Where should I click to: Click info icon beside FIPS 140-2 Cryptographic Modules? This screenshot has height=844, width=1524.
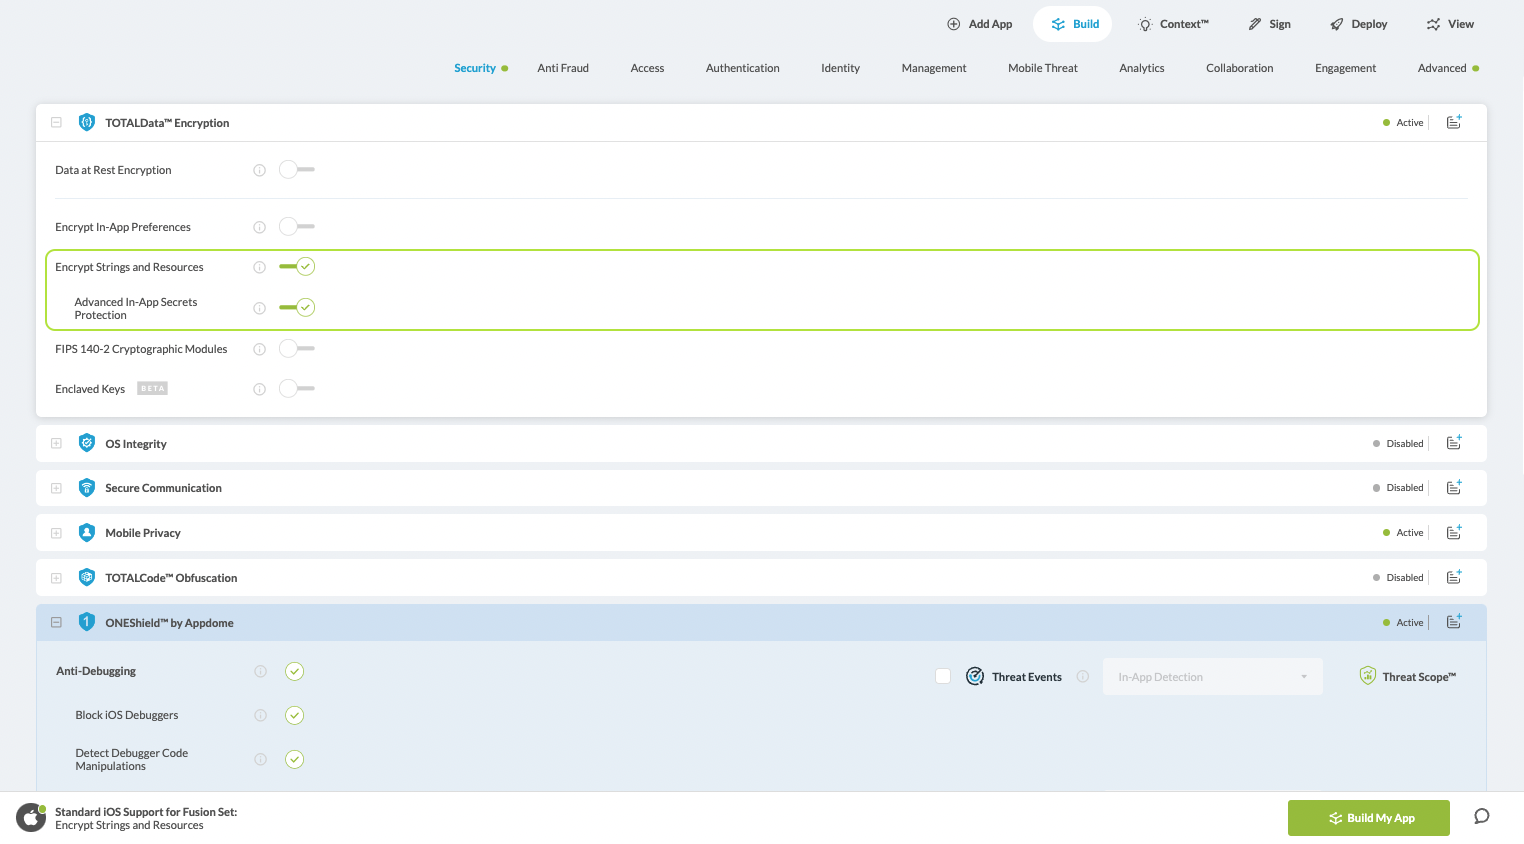coord(259,349)
